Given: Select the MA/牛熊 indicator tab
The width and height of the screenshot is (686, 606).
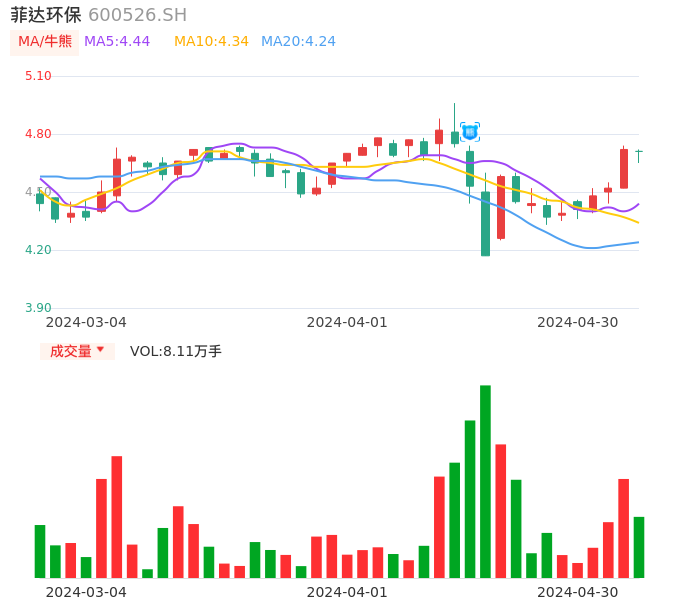Looking at the screenshot, I should tap(45, 42).
